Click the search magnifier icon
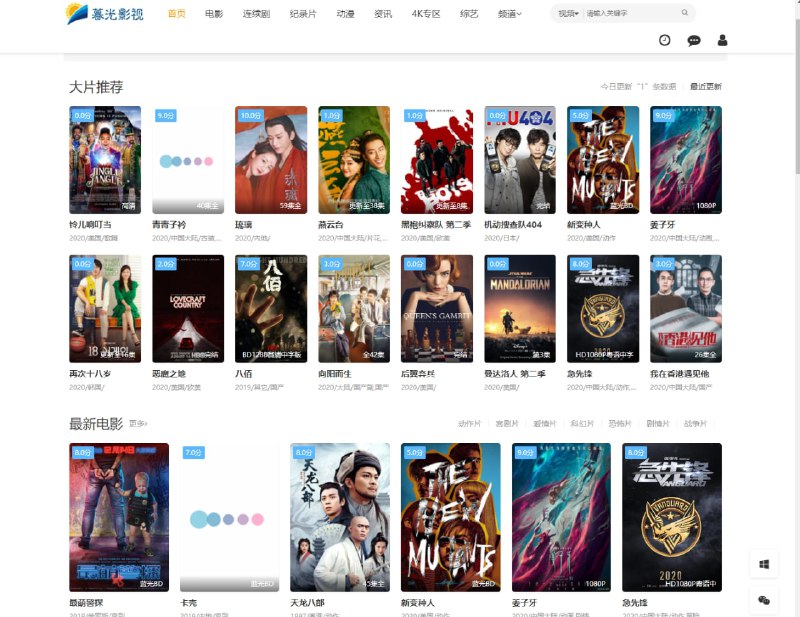 pyautogui.click(x=685, y=13)
